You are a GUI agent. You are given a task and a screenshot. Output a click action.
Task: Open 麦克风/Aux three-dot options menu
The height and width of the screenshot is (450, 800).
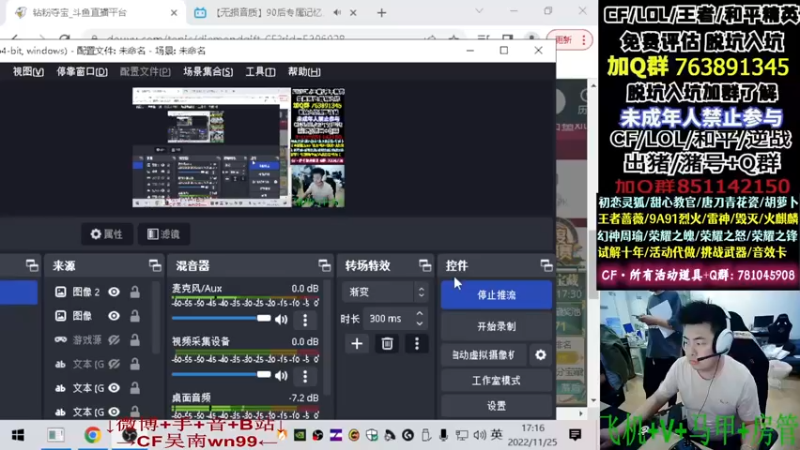(305, 320)
